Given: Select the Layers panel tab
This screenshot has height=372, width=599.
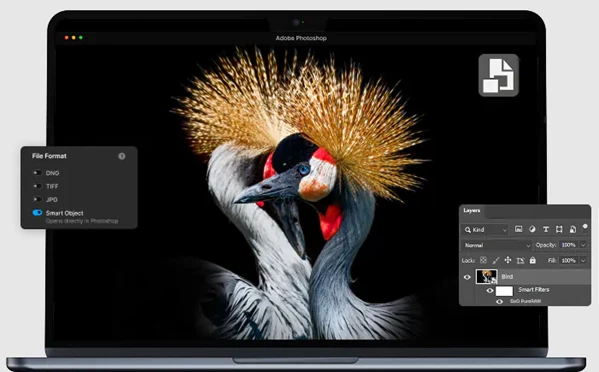Looking at the screenshot, I should pyautogui.click(x=472, y=210).
